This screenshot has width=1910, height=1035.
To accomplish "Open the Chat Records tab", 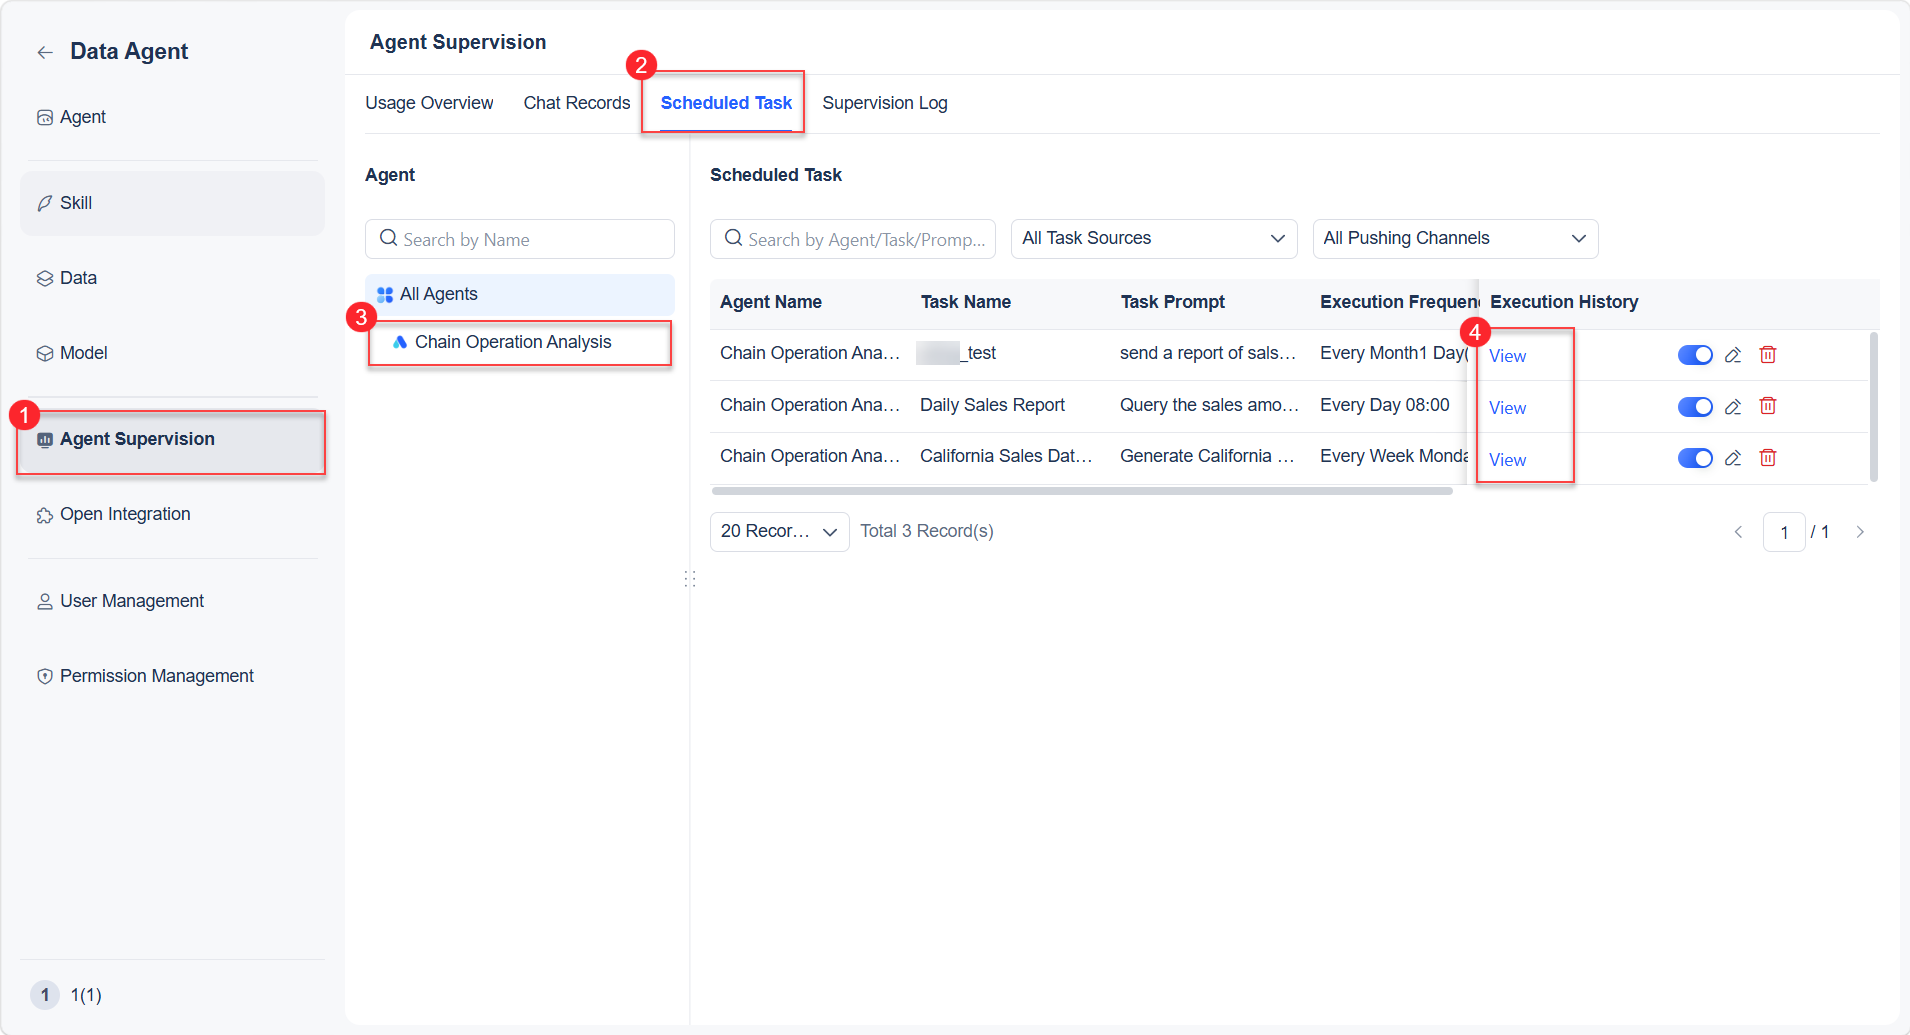I will [577, 103].
